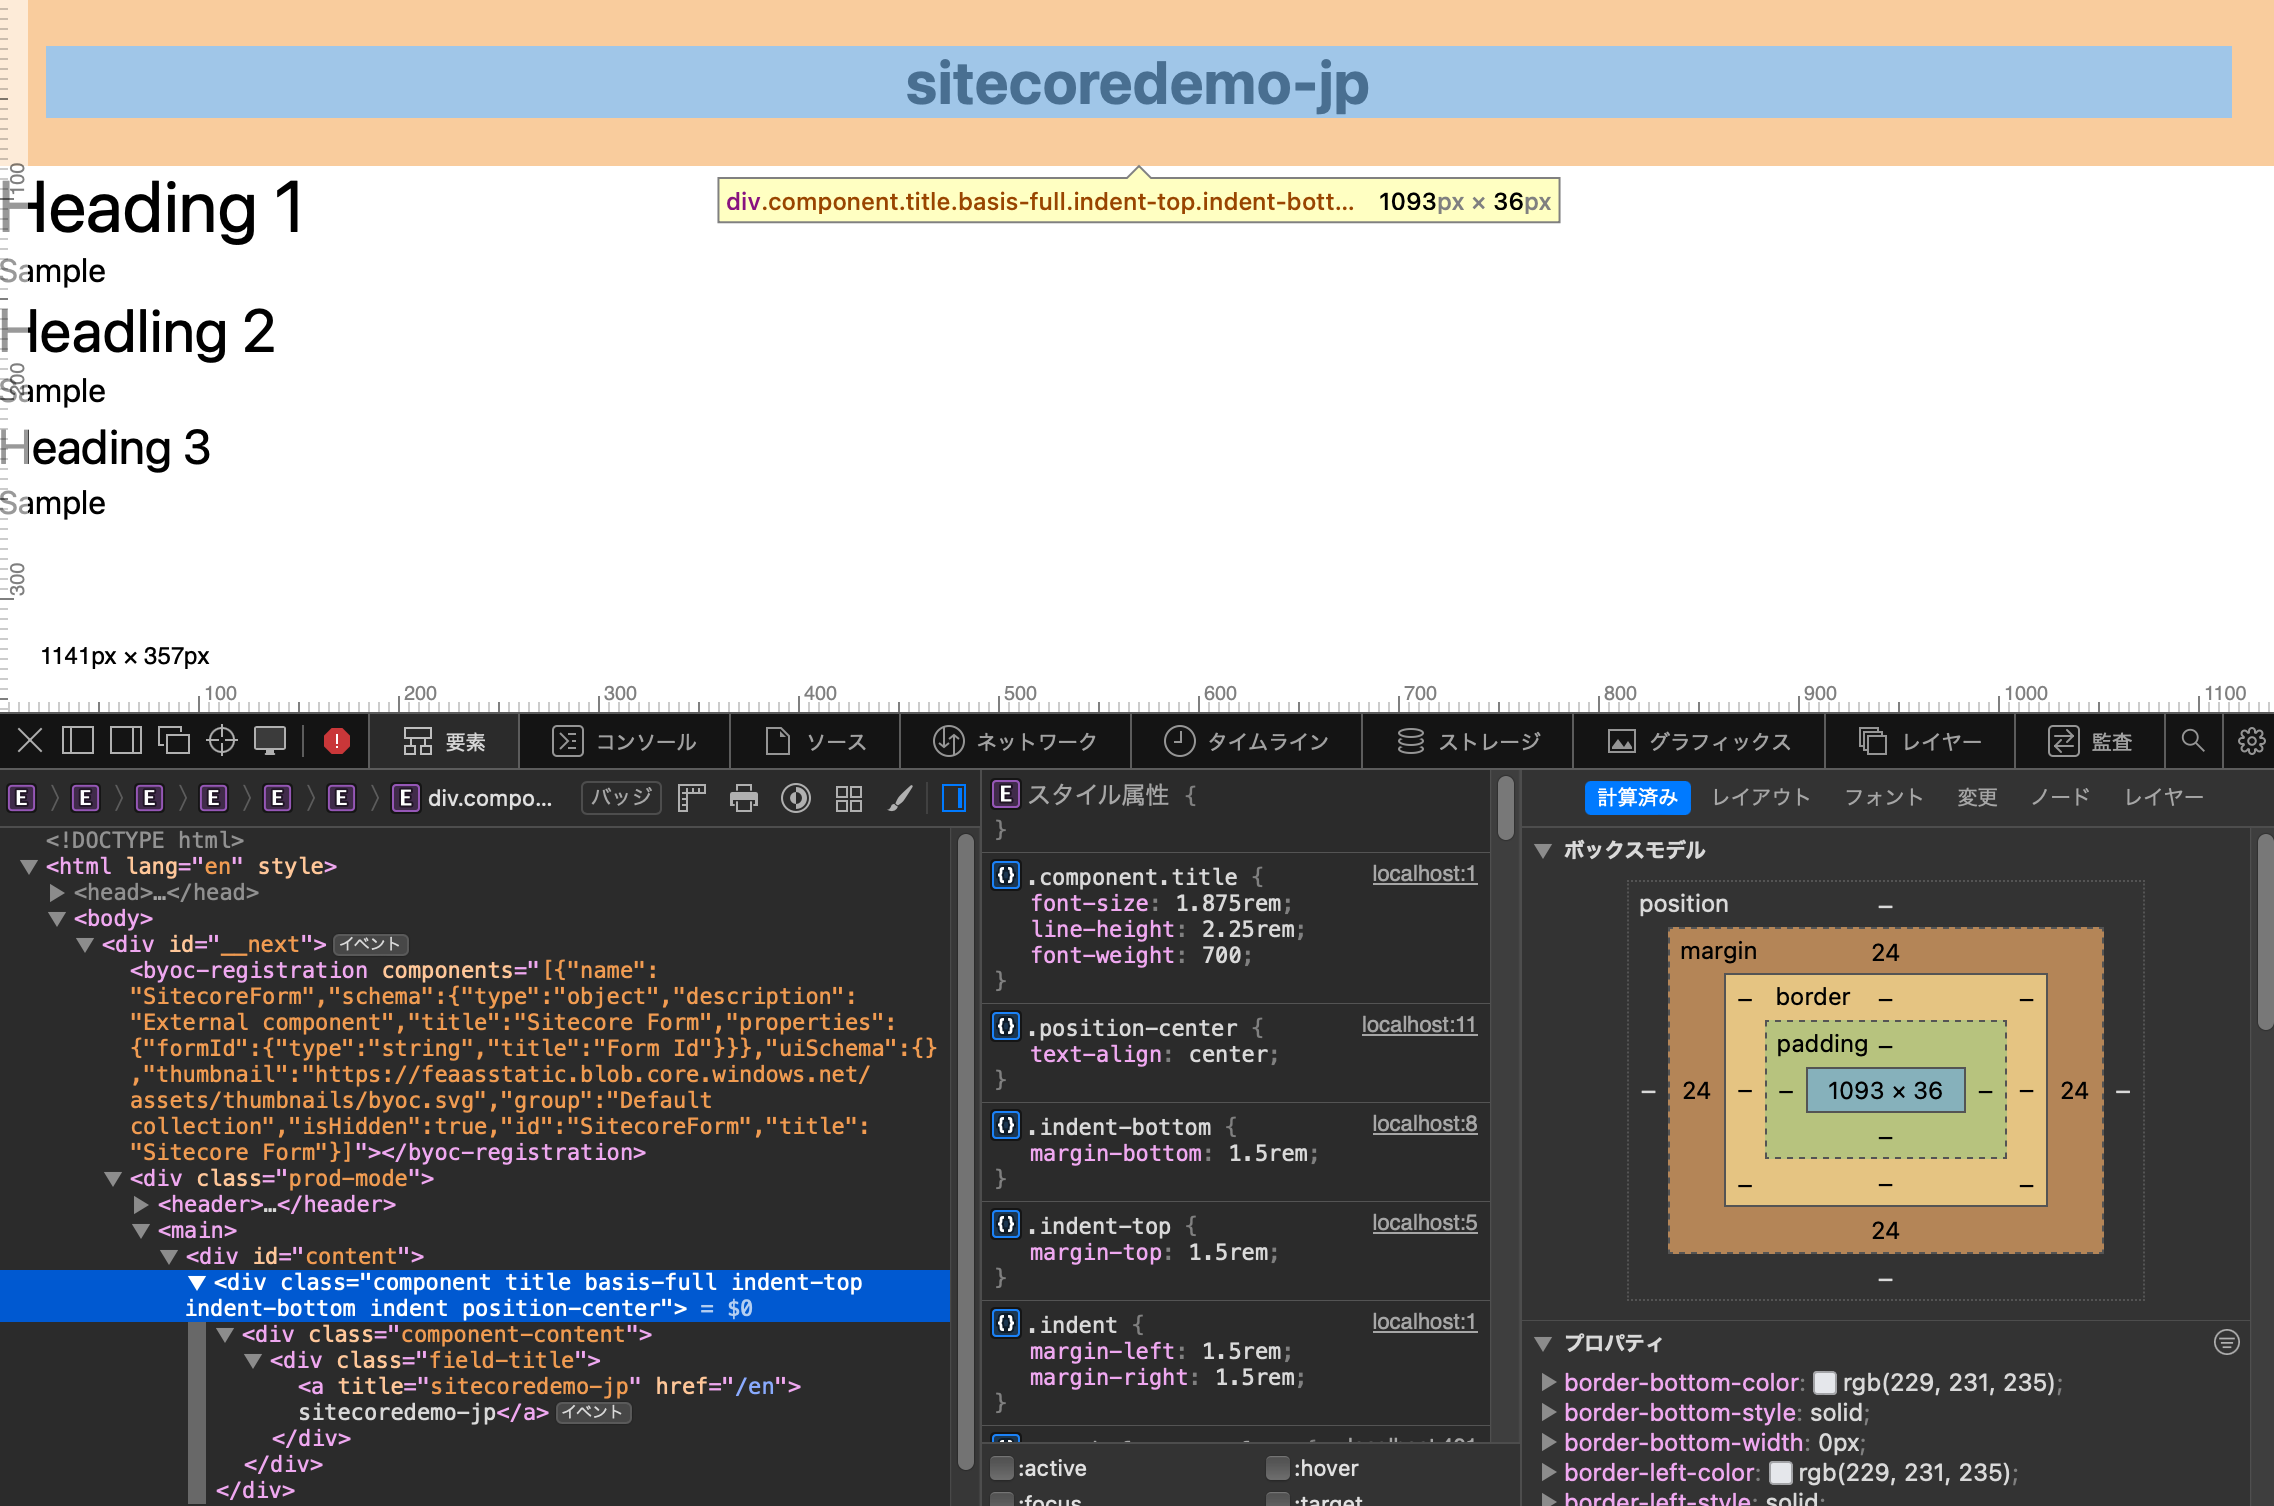Click the イベント badge next to div id="__next"

click(x=371, y=944)
